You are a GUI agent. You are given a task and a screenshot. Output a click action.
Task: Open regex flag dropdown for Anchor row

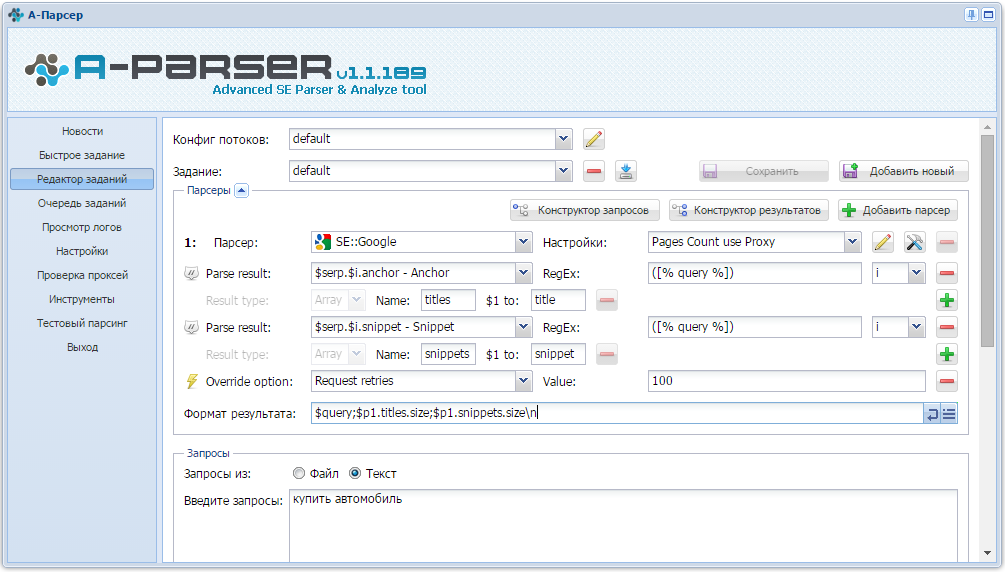[x=917, y=273]
